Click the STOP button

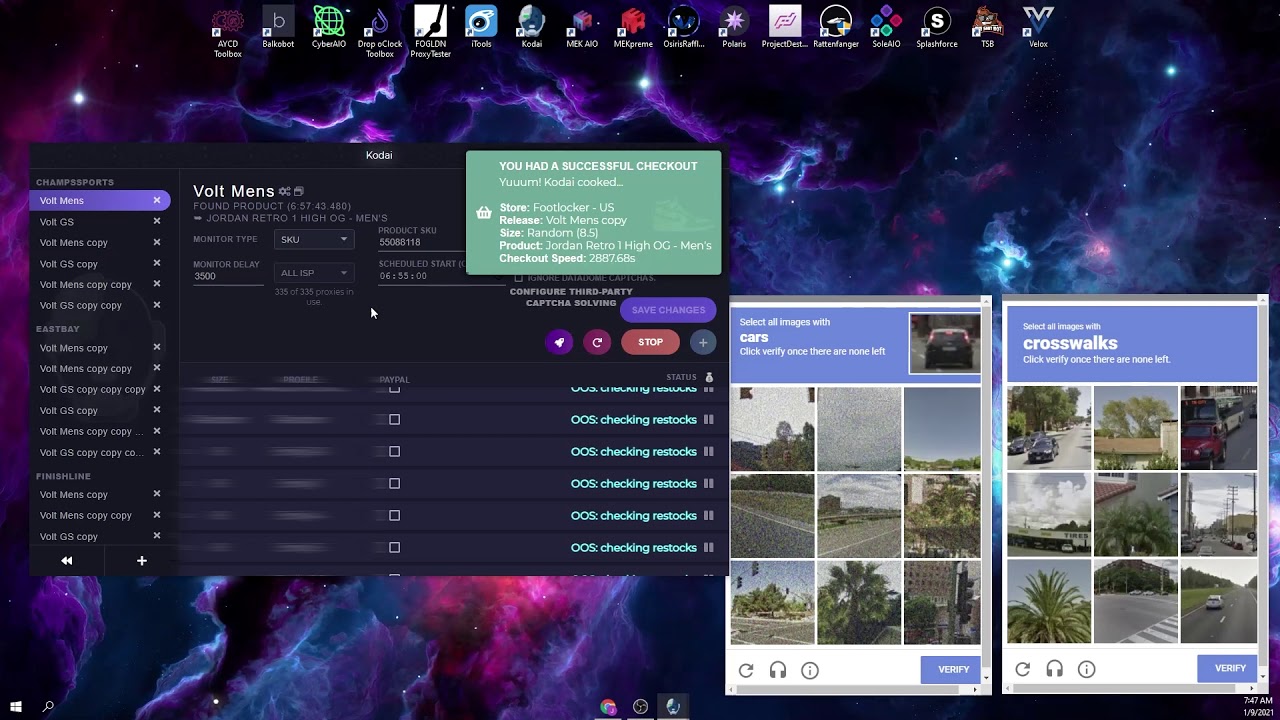click(651, 342)
